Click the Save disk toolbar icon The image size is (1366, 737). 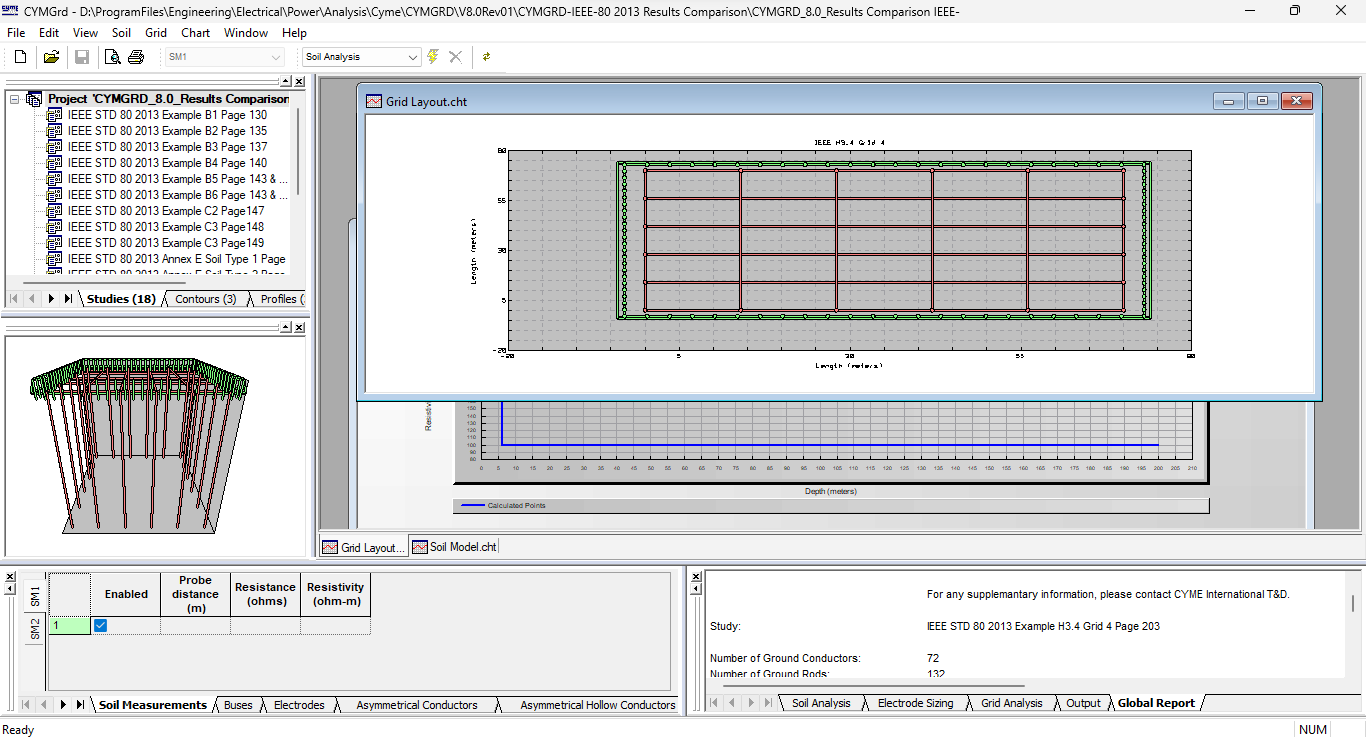(82, 57)
